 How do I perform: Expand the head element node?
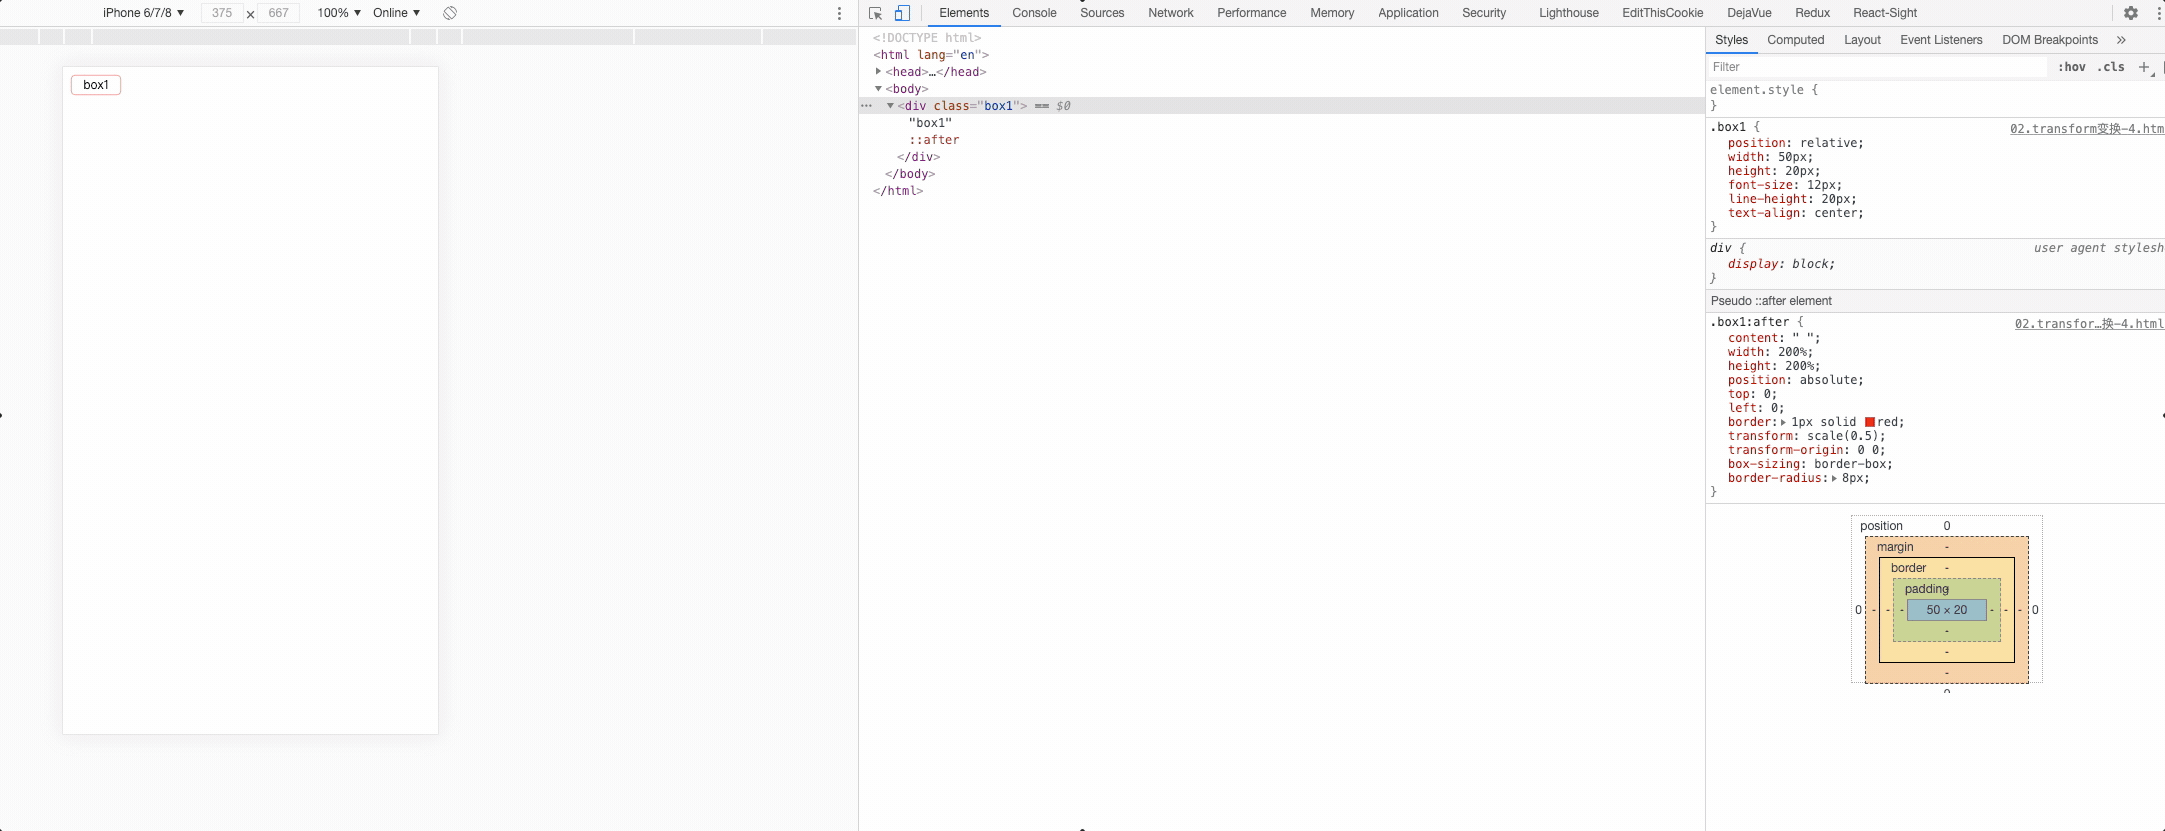point(878,72)
